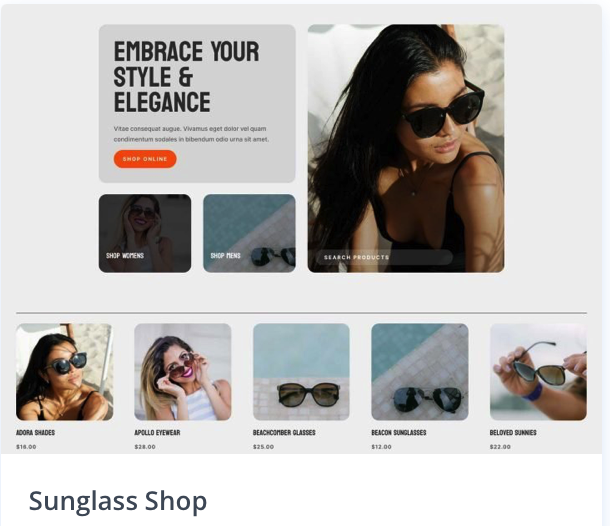
Task: Select the Beloved Sunnies product image
Action: (x=538, y=372)
